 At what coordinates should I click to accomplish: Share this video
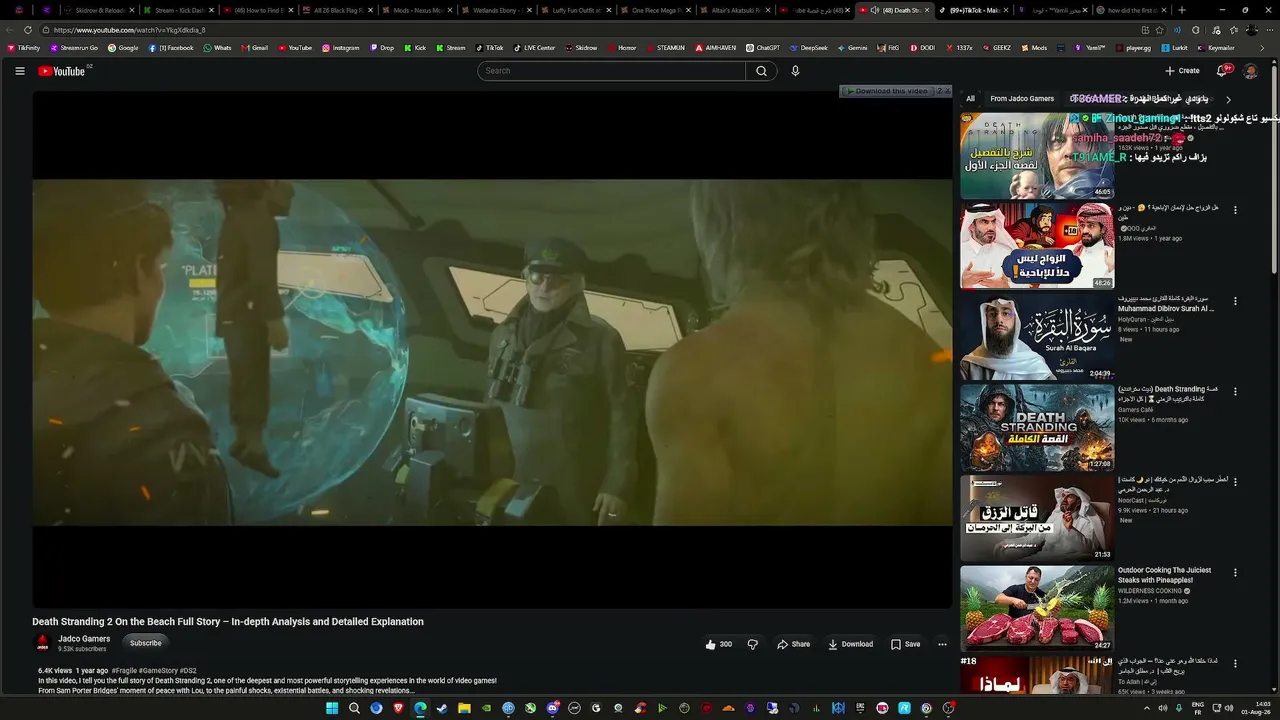[x=794, y=644]
